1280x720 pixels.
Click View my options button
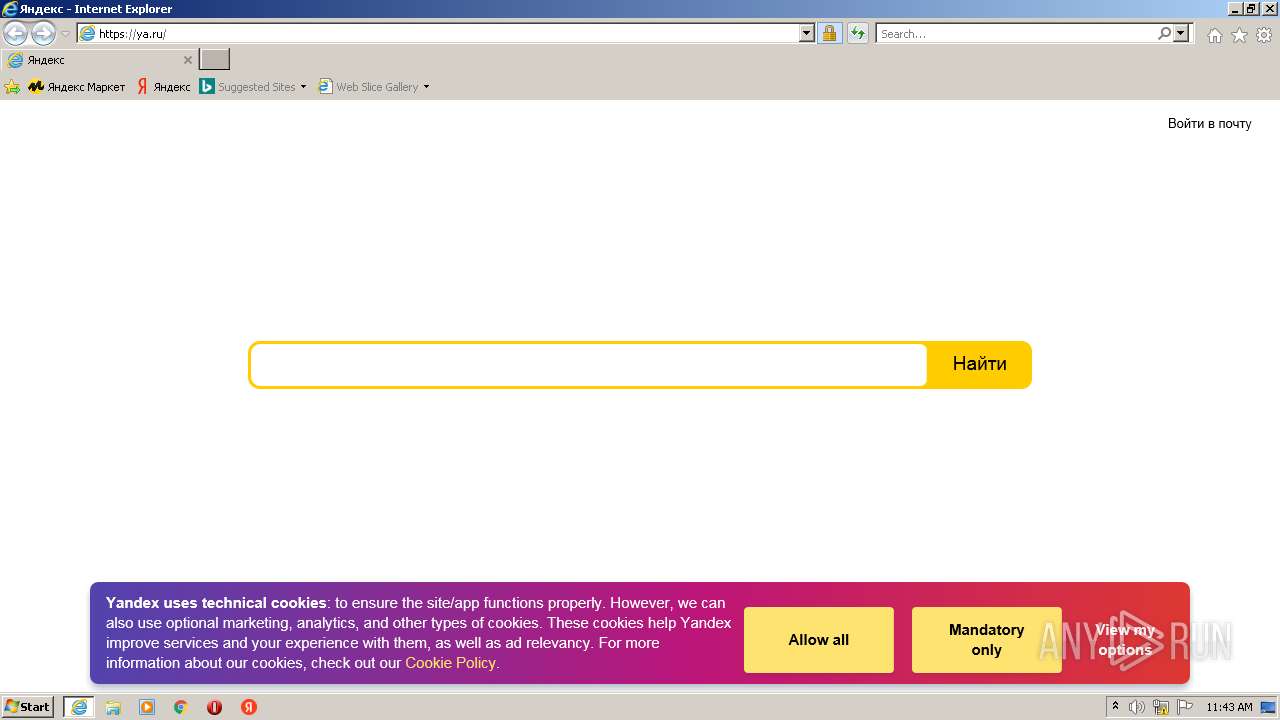[1125, 640]
